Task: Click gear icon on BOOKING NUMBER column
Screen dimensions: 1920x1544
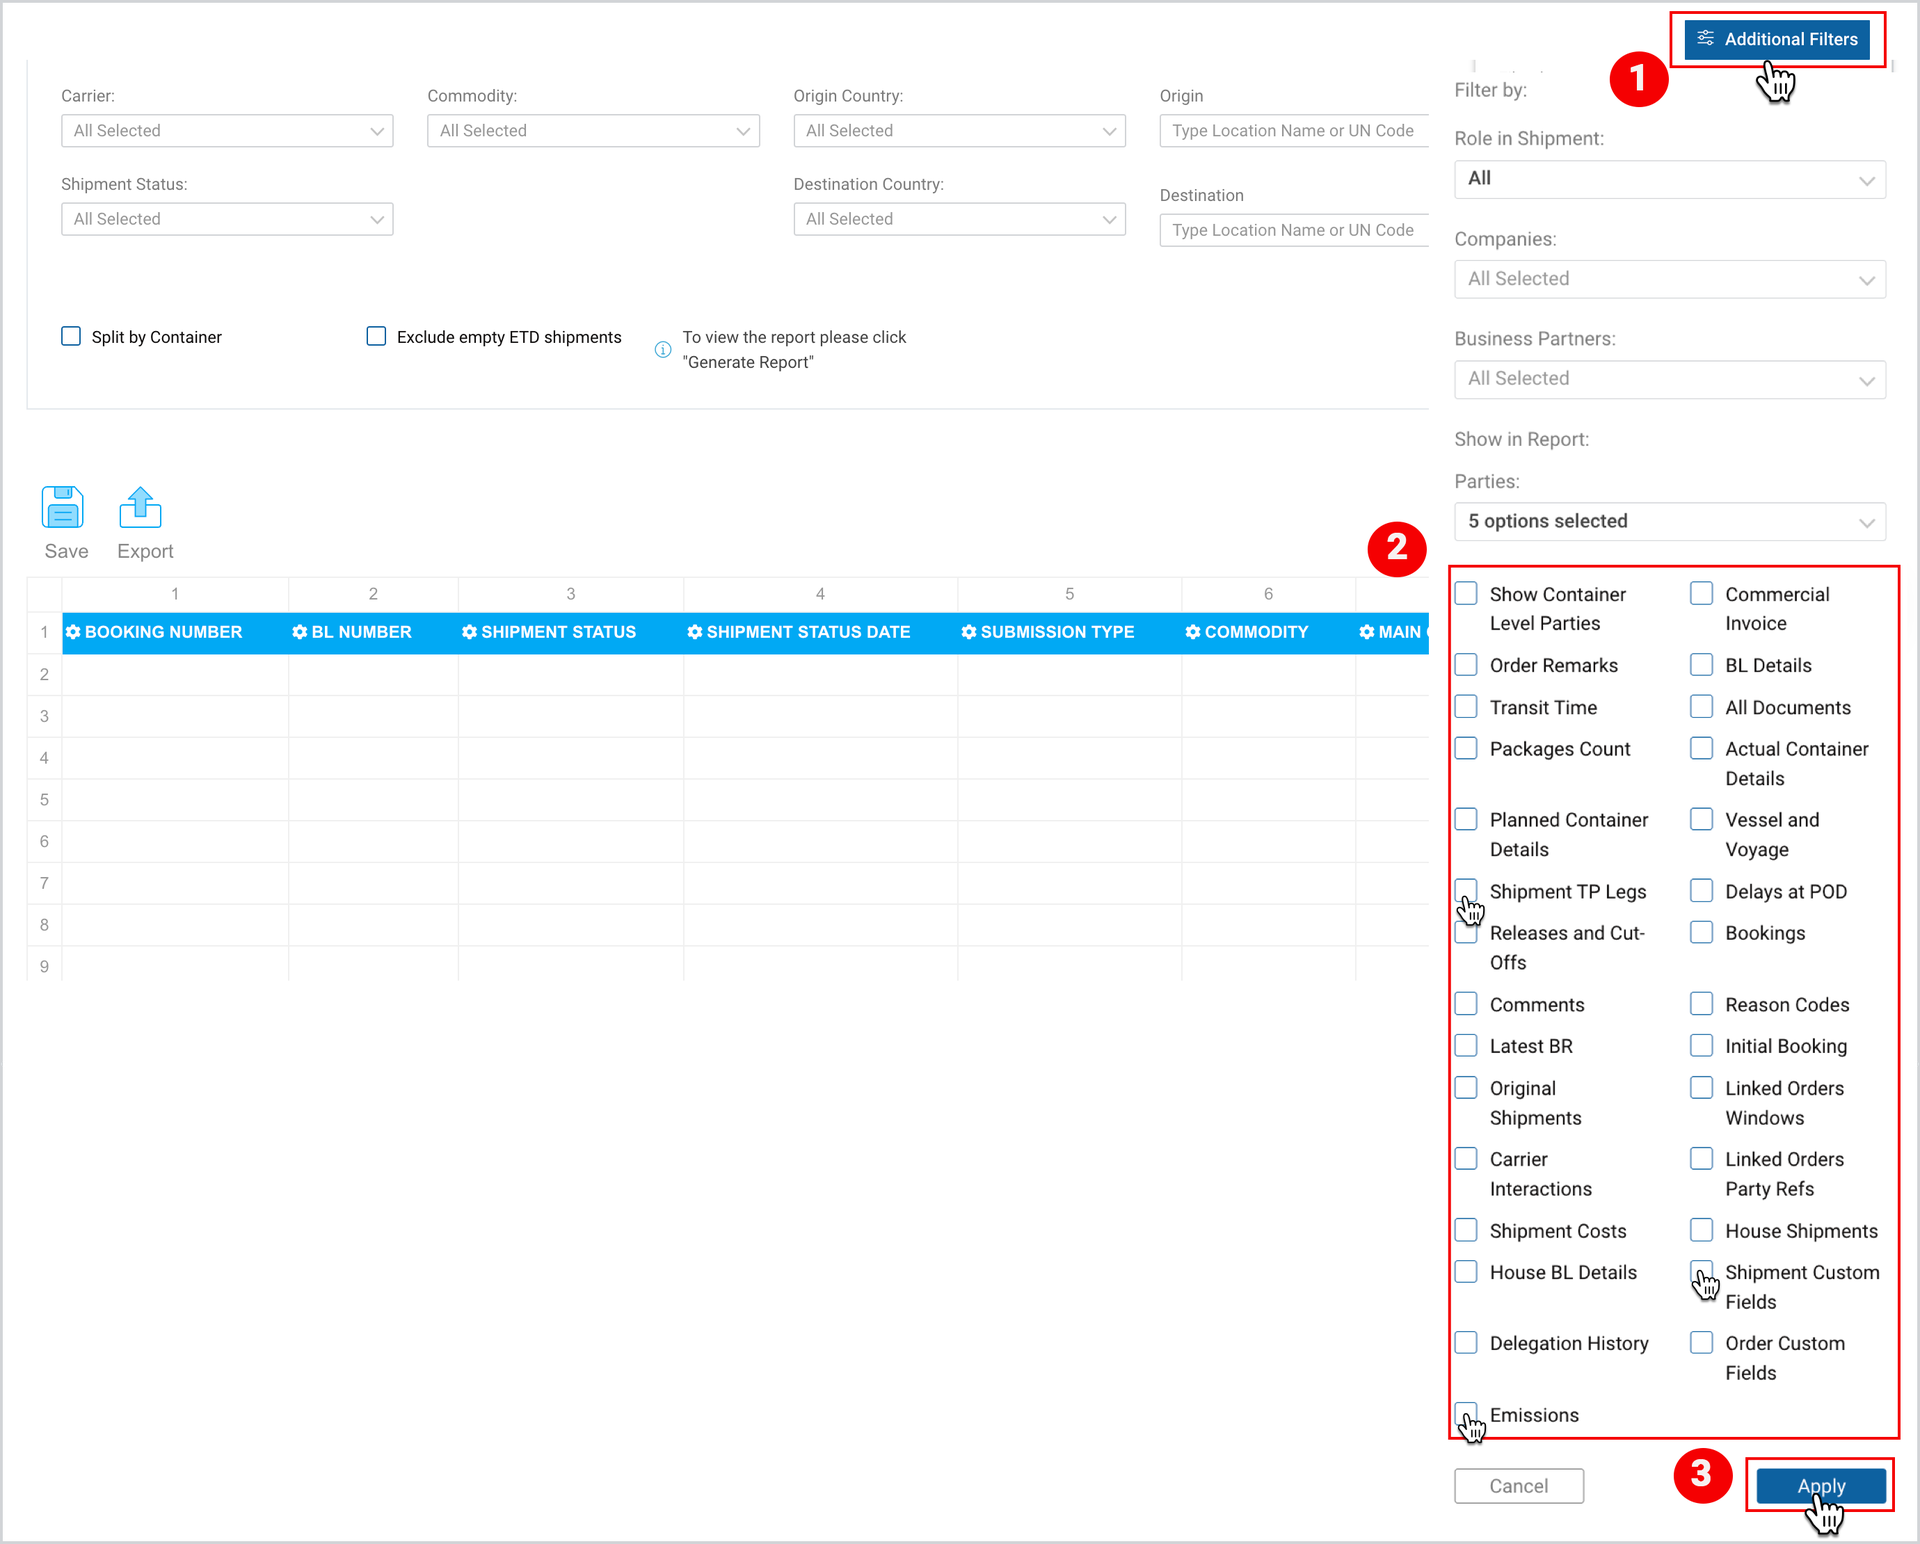Action: click(73, 632)
